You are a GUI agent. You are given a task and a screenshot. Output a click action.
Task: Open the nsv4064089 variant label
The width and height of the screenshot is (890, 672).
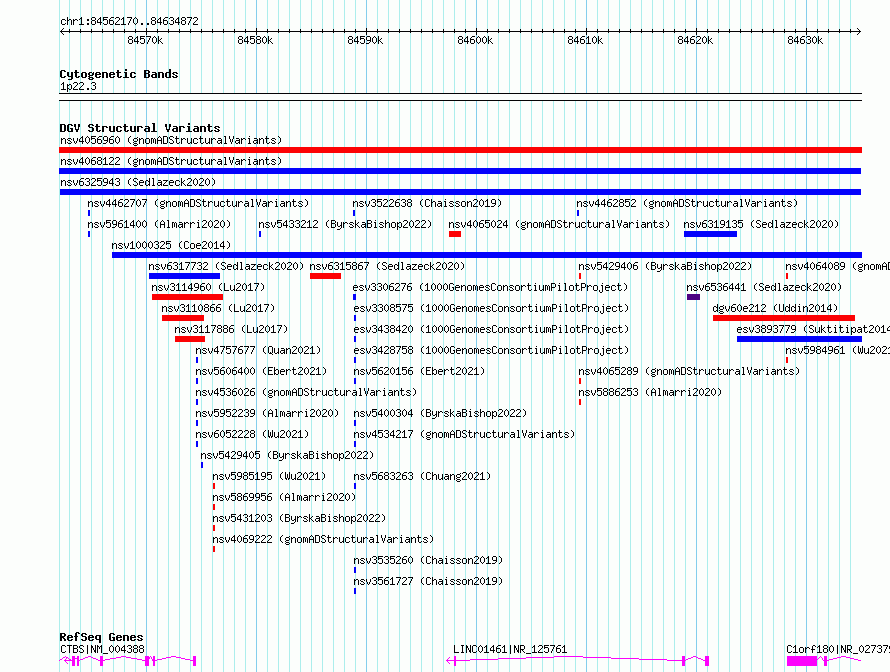pos(837,266)
